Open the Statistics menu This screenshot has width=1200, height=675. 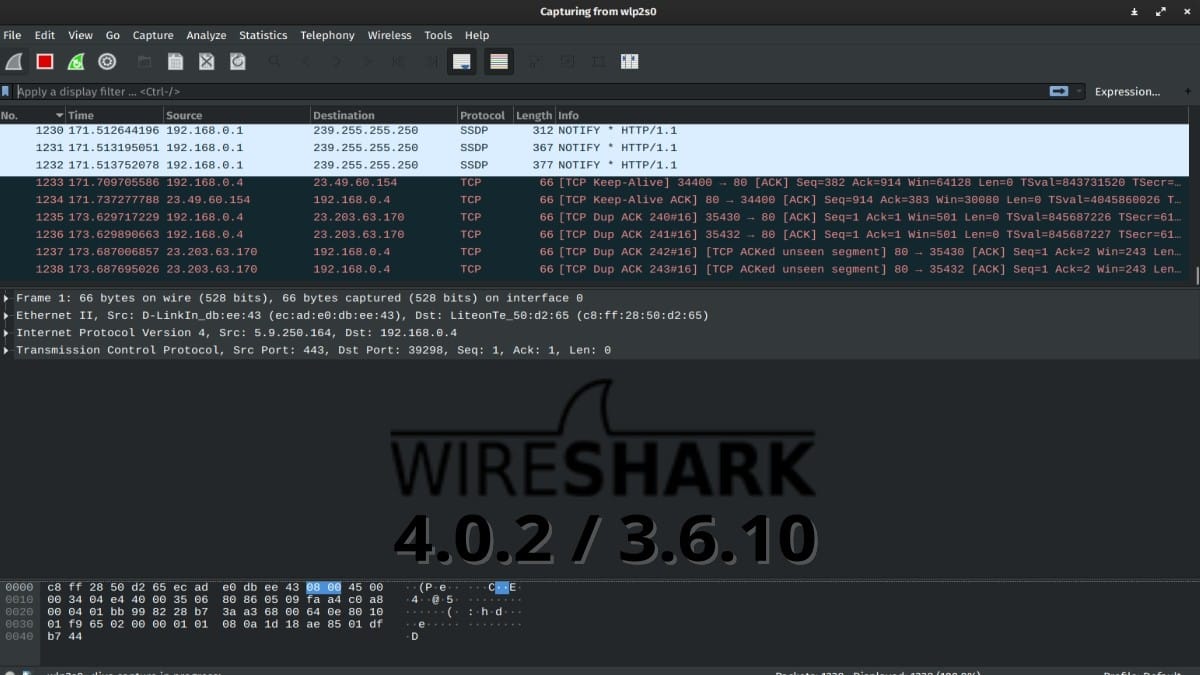click(263, 35)
